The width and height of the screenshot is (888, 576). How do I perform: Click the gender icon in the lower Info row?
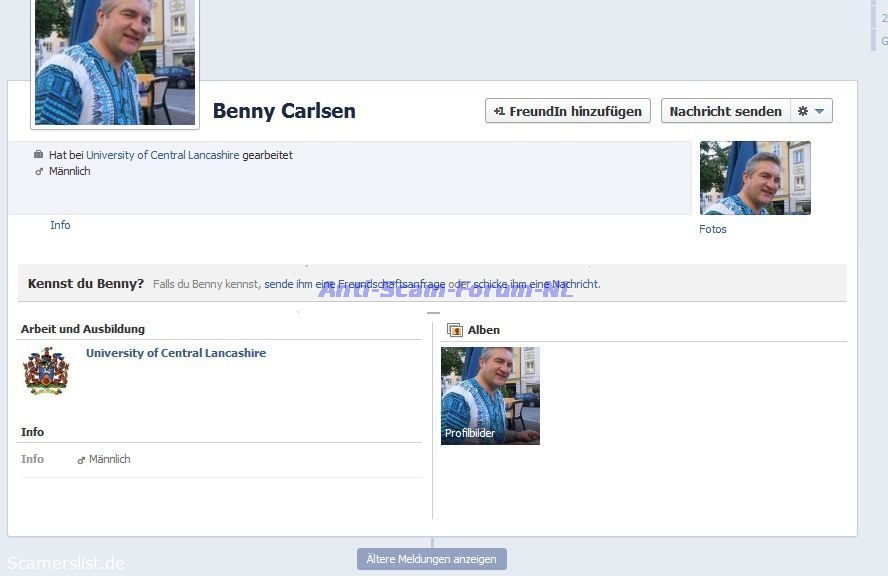click(x=81, y=460)
